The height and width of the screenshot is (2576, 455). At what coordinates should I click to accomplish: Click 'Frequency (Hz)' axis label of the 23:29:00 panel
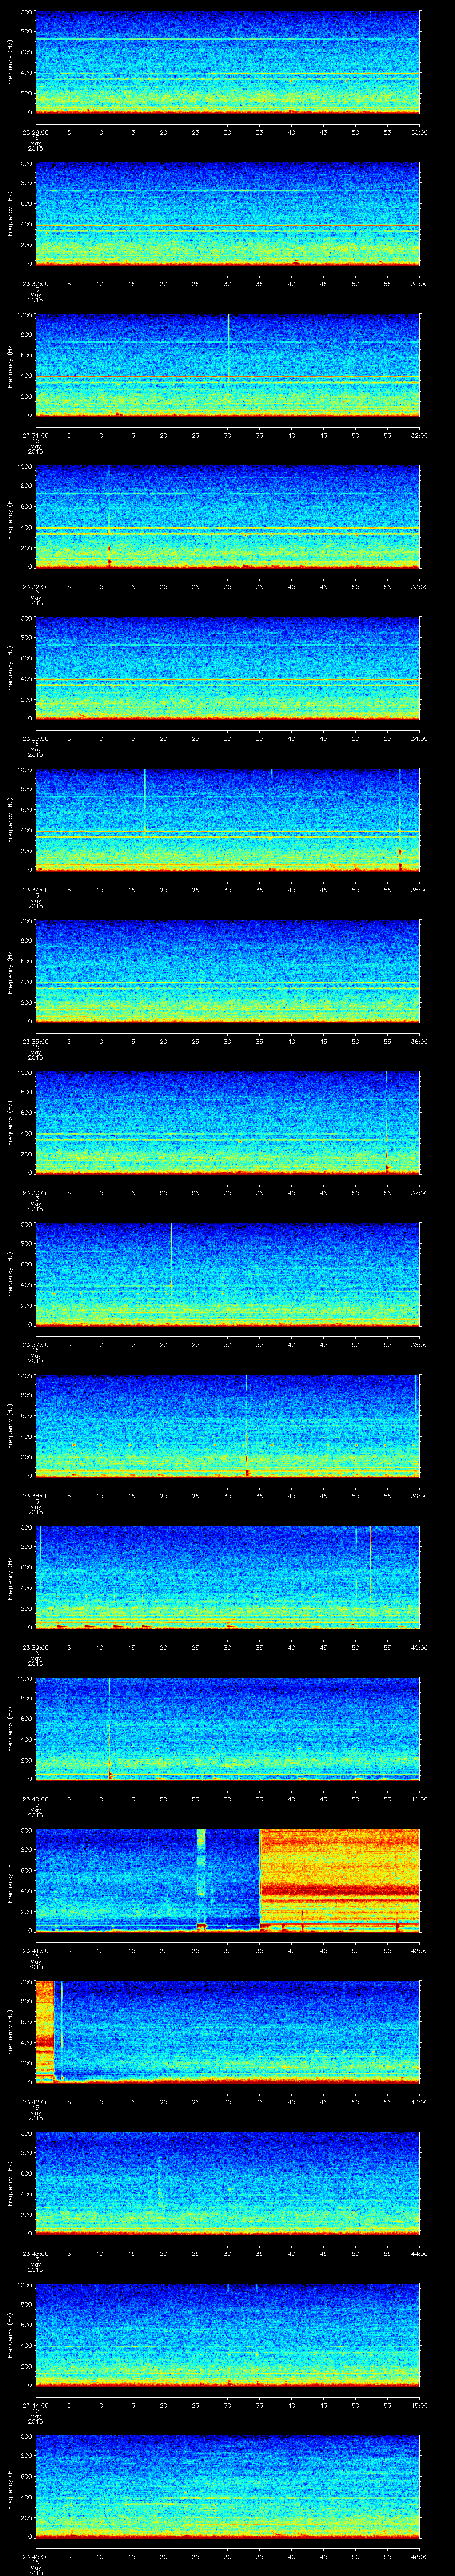point(10,62)
